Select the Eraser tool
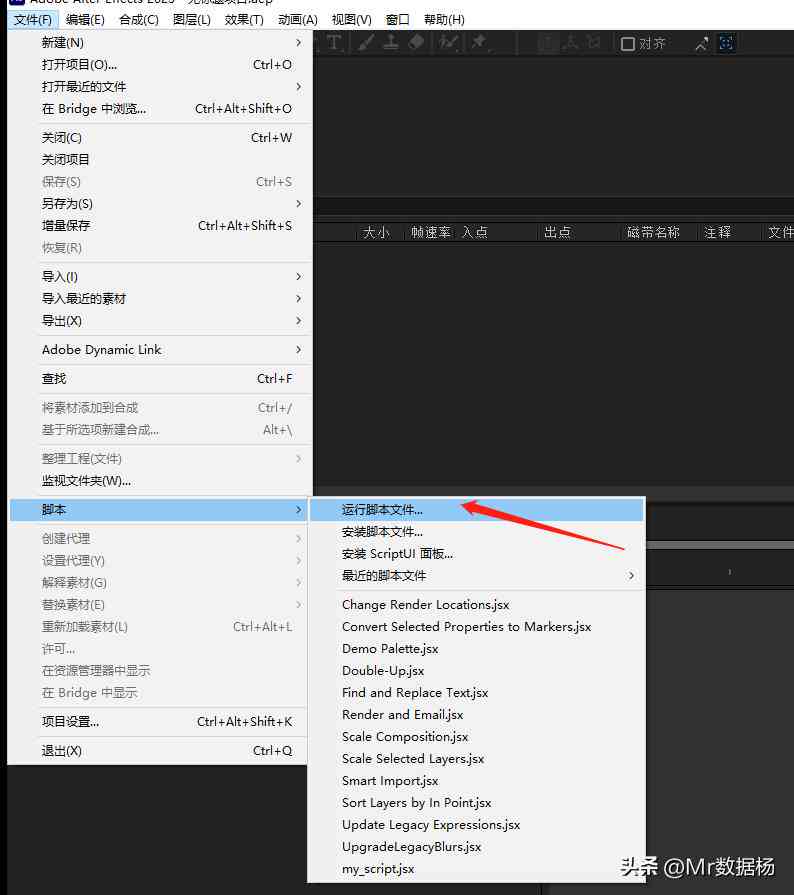 417,43
